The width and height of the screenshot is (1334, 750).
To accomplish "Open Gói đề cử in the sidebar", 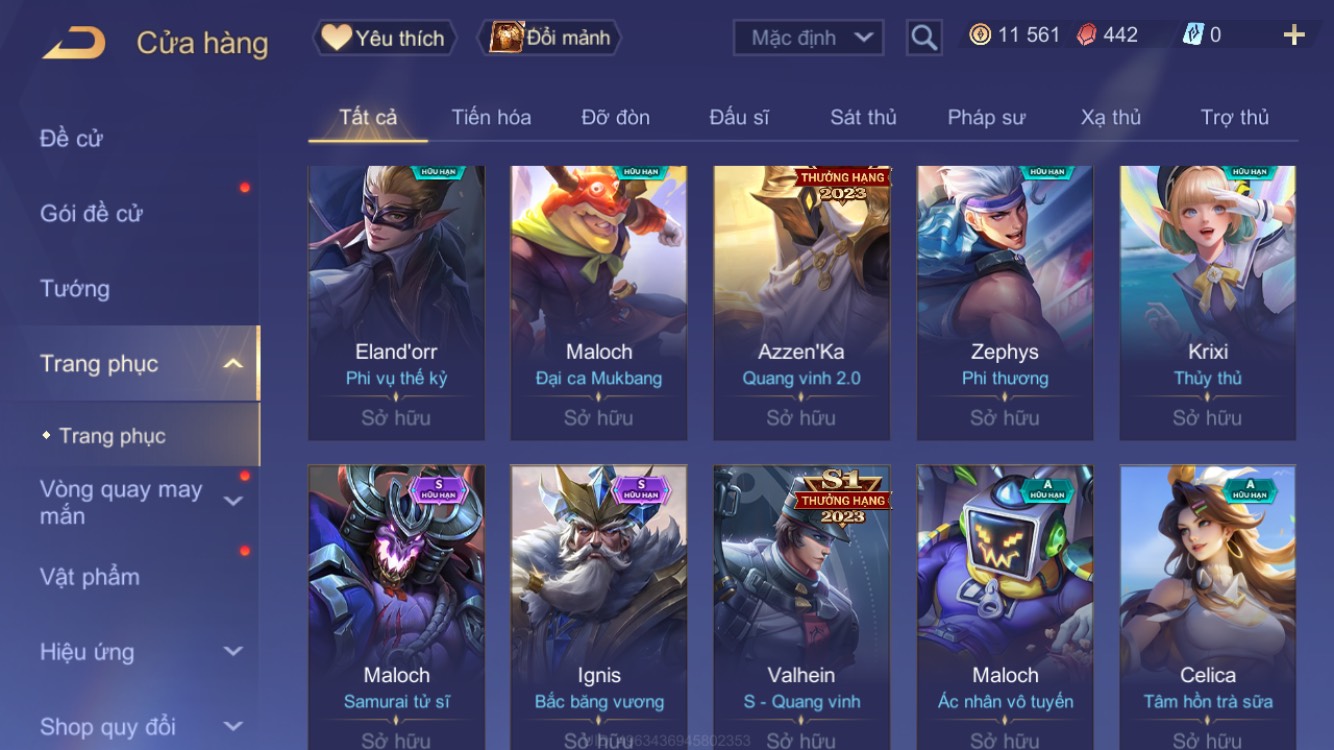I will (91, 213).
